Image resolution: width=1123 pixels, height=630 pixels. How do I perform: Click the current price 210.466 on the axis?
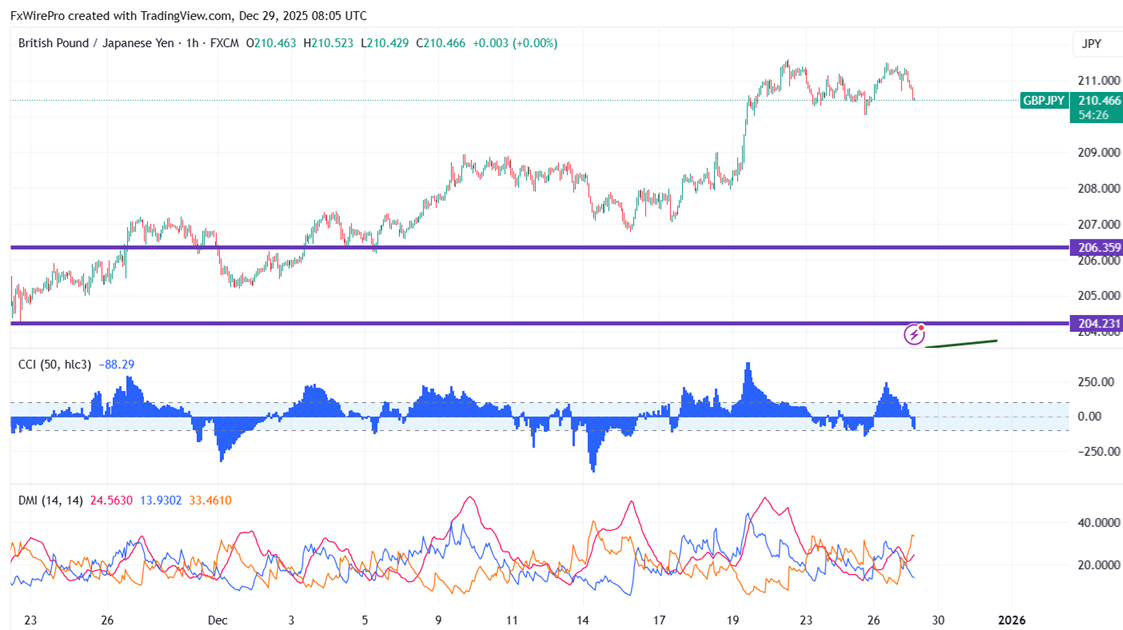(x=1099, y=101)
